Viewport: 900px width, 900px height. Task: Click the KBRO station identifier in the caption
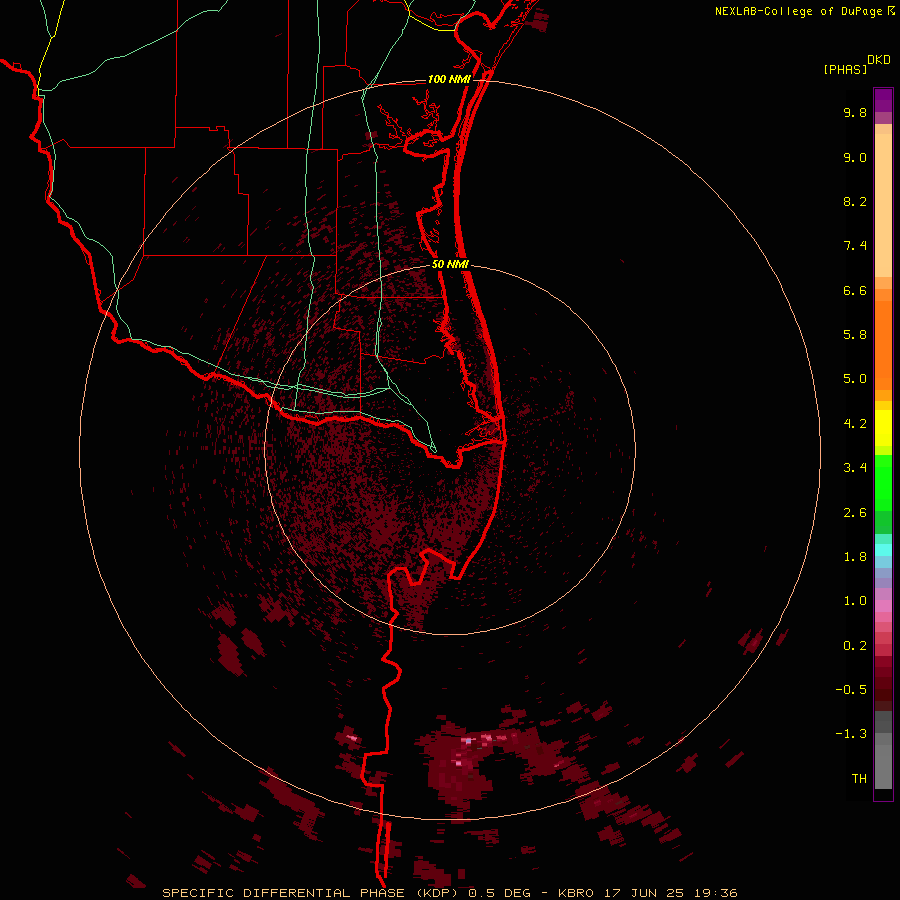tap(576, 893)
